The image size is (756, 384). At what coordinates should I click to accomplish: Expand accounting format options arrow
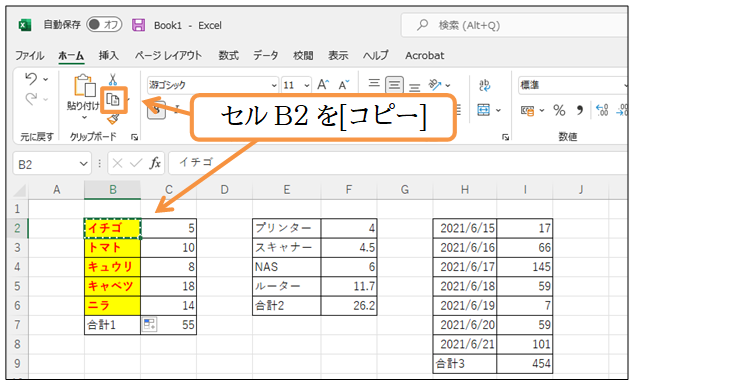pyautogui.click(x=541, y=111)
